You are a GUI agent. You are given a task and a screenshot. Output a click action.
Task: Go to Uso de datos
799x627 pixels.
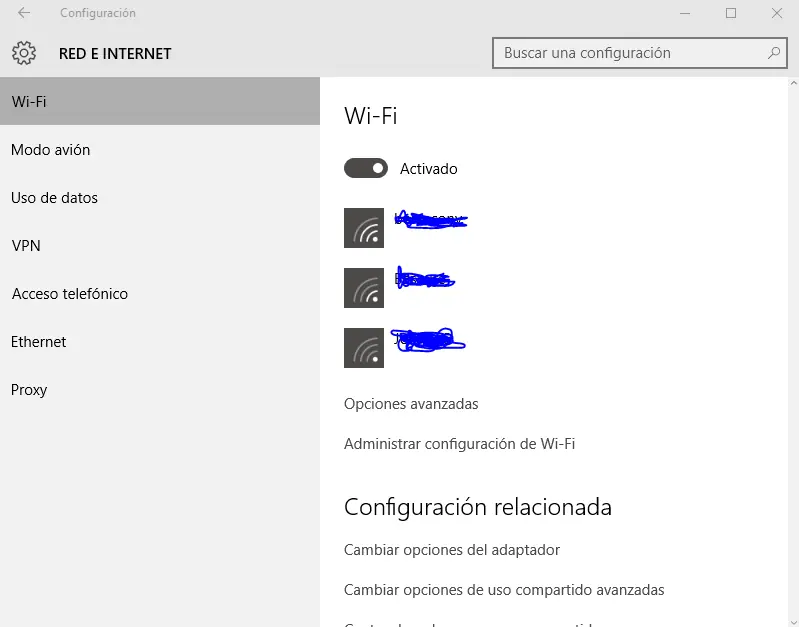point(160,198)
